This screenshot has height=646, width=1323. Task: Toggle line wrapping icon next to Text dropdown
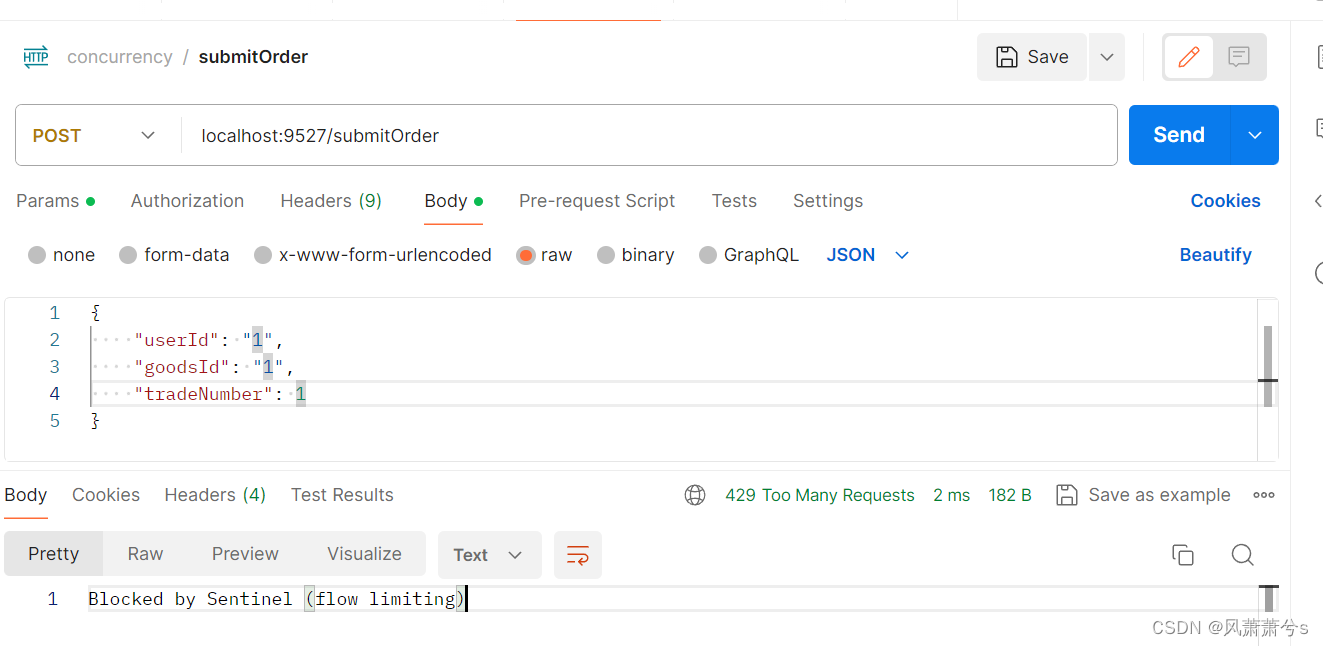pos(578,554)
